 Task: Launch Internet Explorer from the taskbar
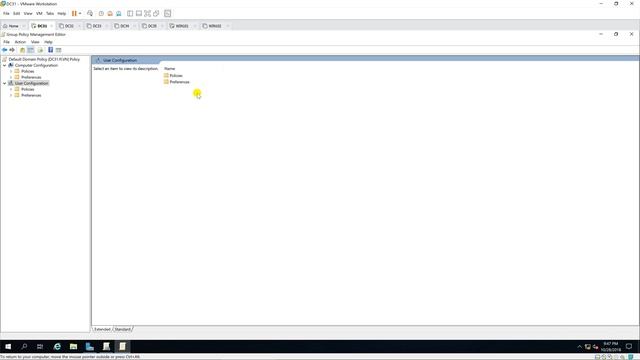tap(57, 347)
